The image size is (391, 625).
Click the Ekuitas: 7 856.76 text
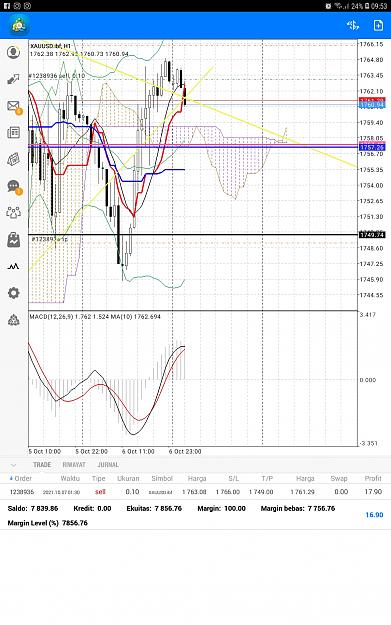(154, 509)
